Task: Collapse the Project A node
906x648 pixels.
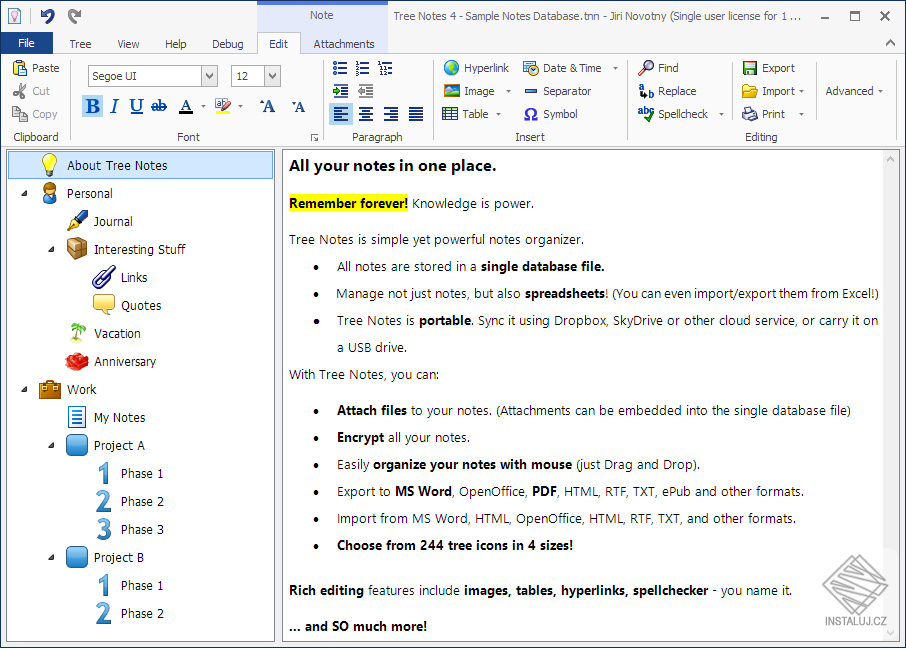Action: point(51,446)
